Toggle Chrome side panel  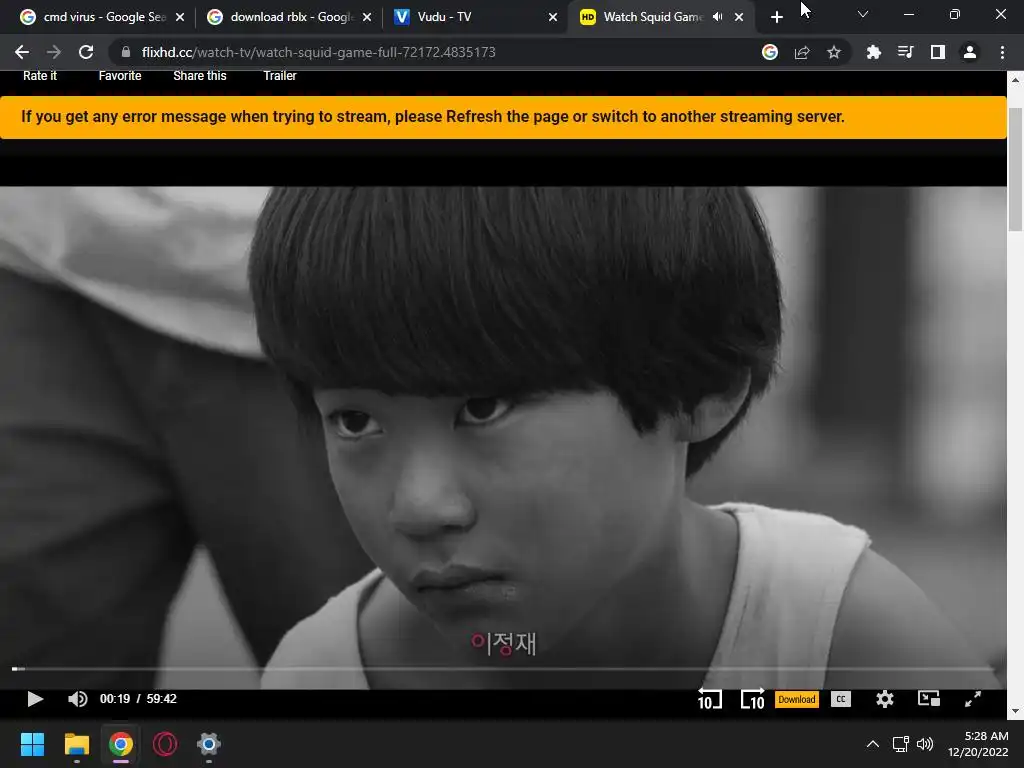(x=938, y=52)
